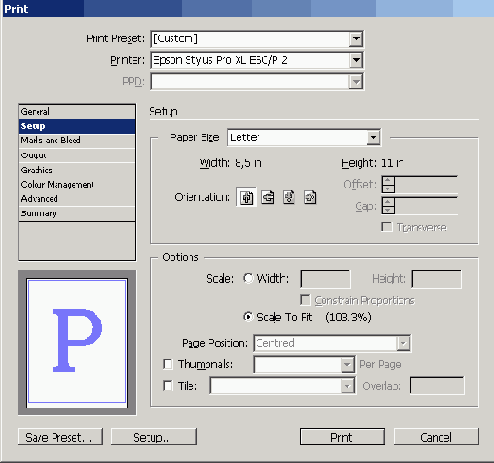
Task: Enable the Thumbnails checkbox
Action: pyautogui.click(x=168, y=364)
